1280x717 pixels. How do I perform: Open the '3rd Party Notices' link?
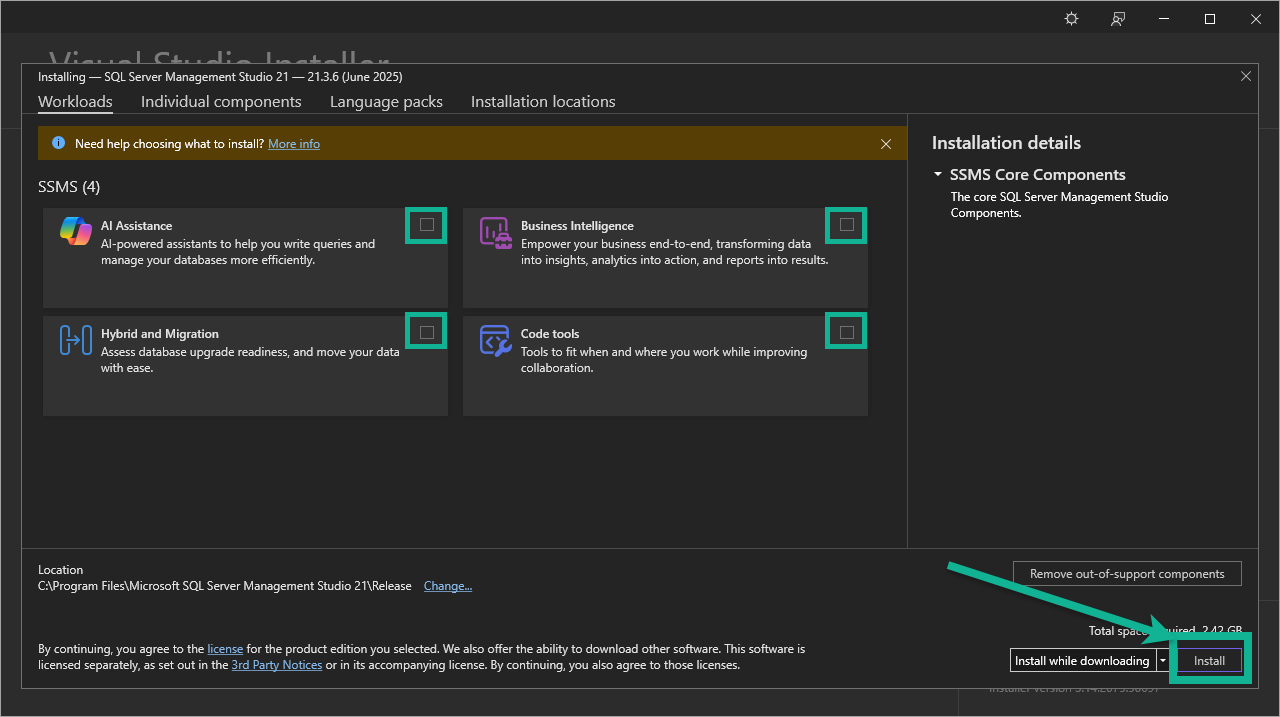point(277,665)
